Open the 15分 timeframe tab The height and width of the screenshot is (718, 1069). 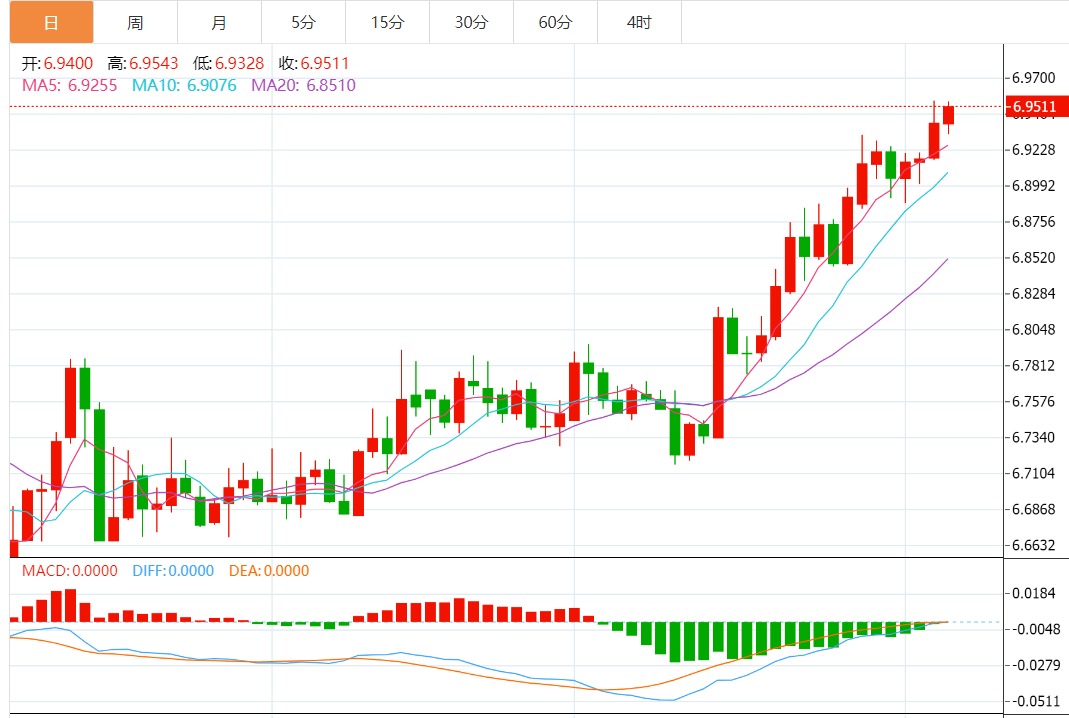pos(387,23)
